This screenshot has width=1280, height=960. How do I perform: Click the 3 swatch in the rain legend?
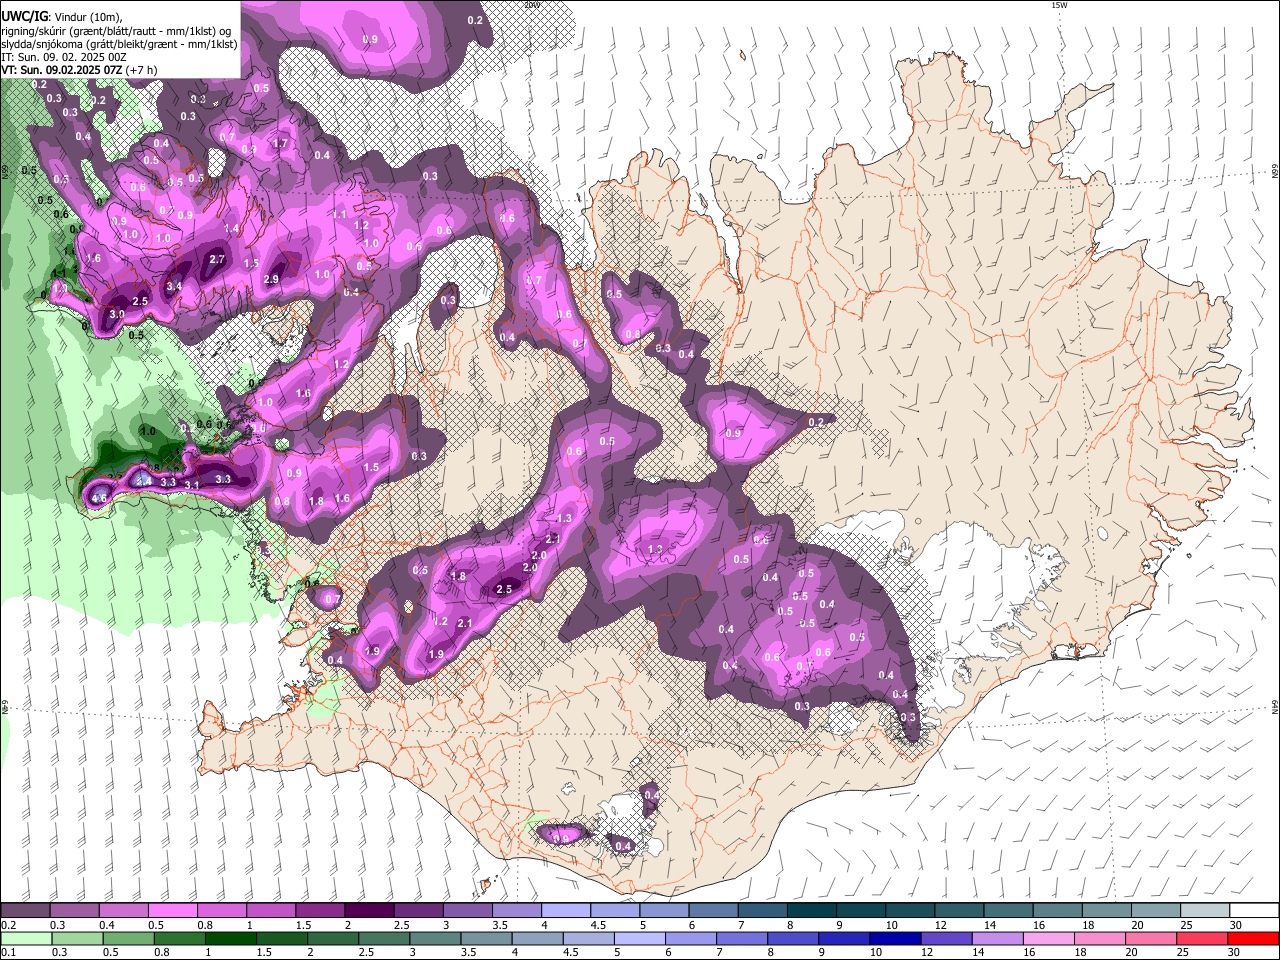435,938
